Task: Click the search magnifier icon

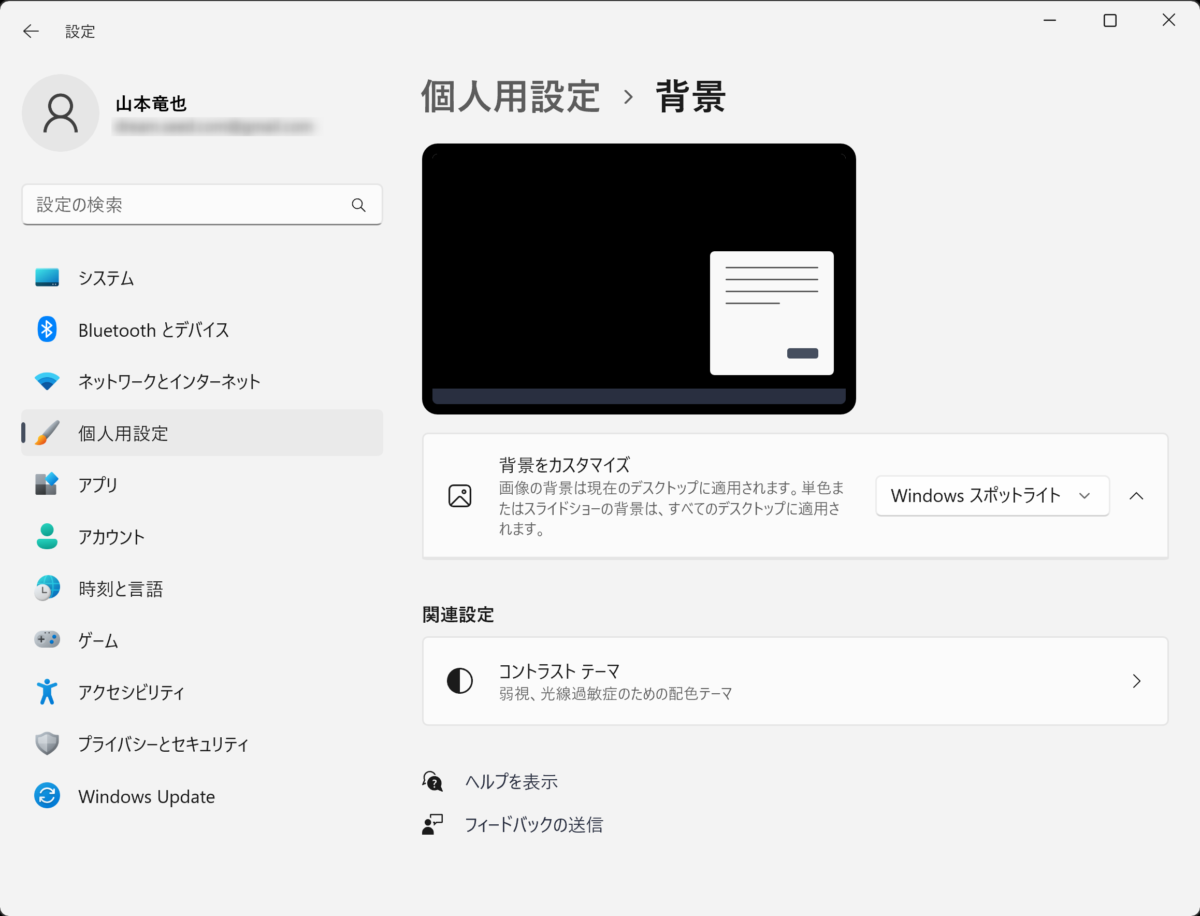Action: 359,205
